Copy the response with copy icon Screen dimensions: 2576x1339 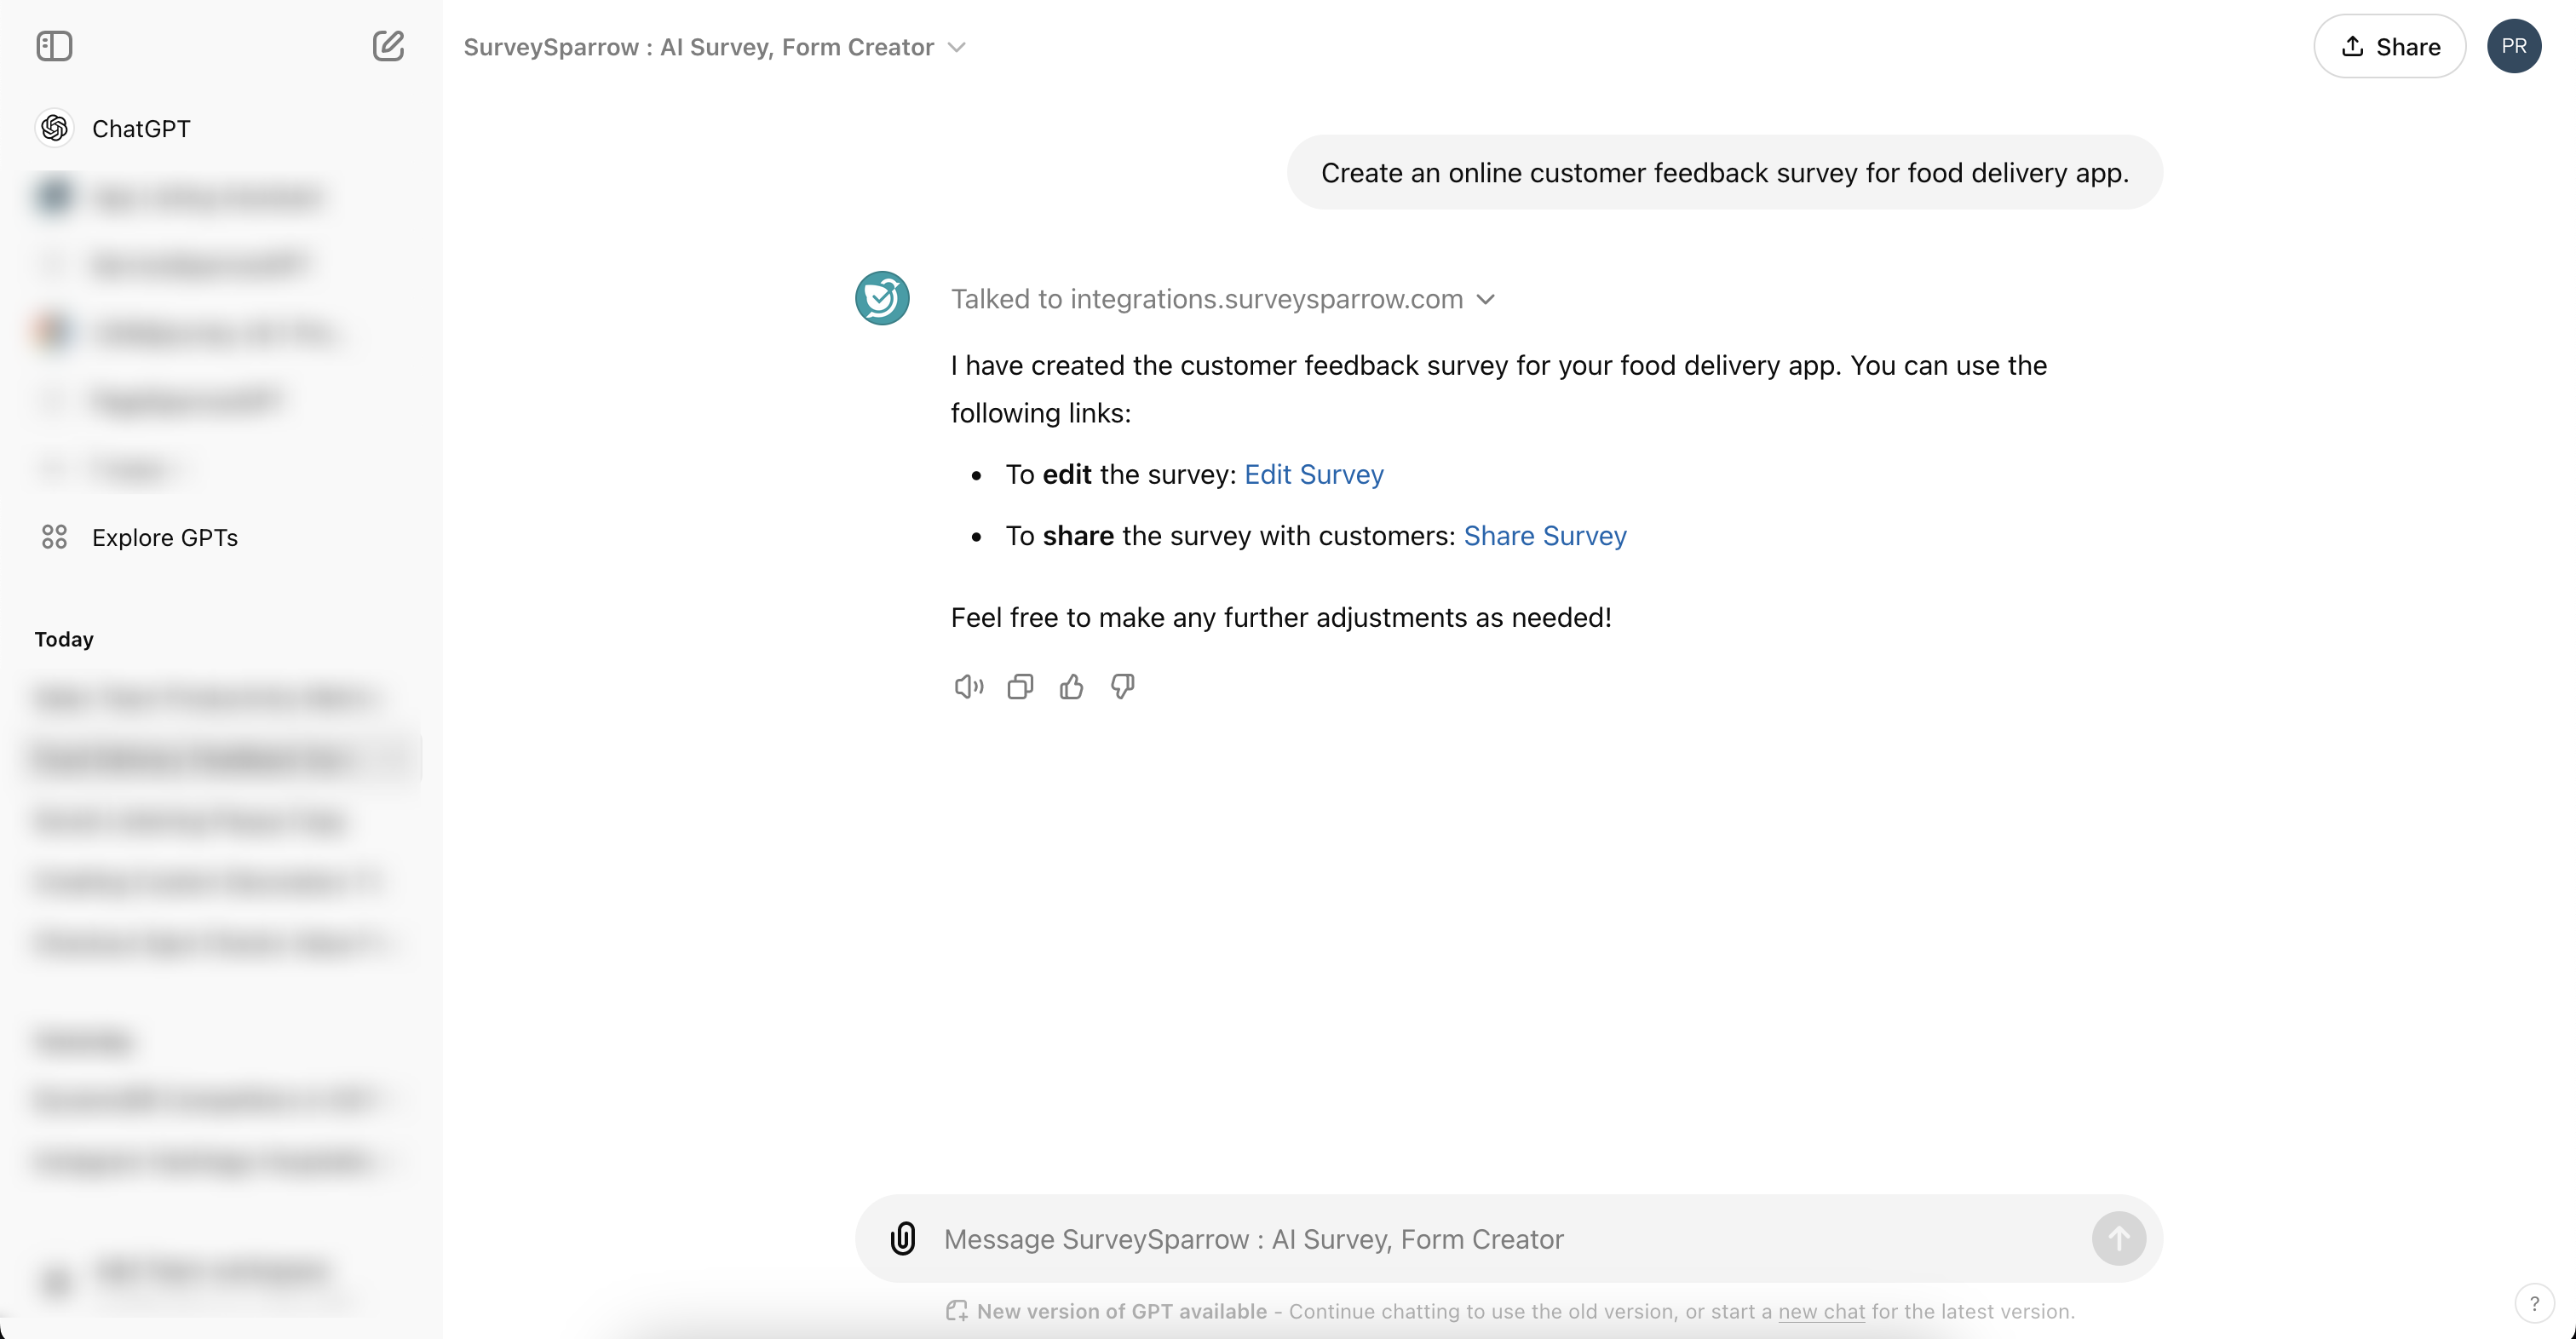[x=1020, y=687]
